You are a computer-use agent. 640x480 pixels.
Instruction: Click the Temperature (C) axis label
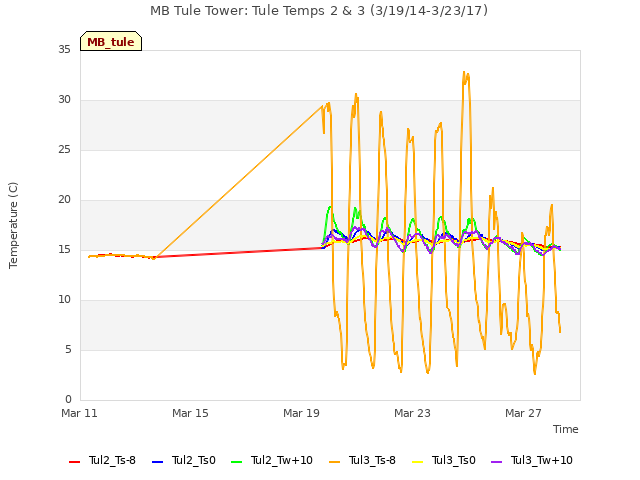13,225
